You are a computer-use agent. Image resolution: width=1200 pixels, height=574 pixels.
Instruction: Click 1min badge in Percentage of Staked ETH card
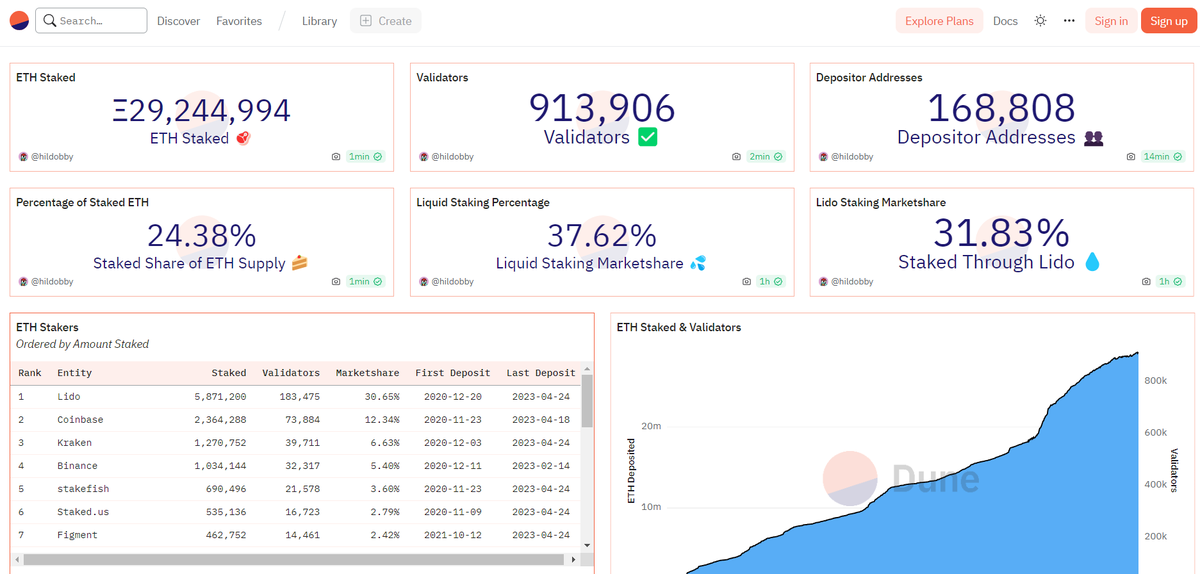coord(365,282)
